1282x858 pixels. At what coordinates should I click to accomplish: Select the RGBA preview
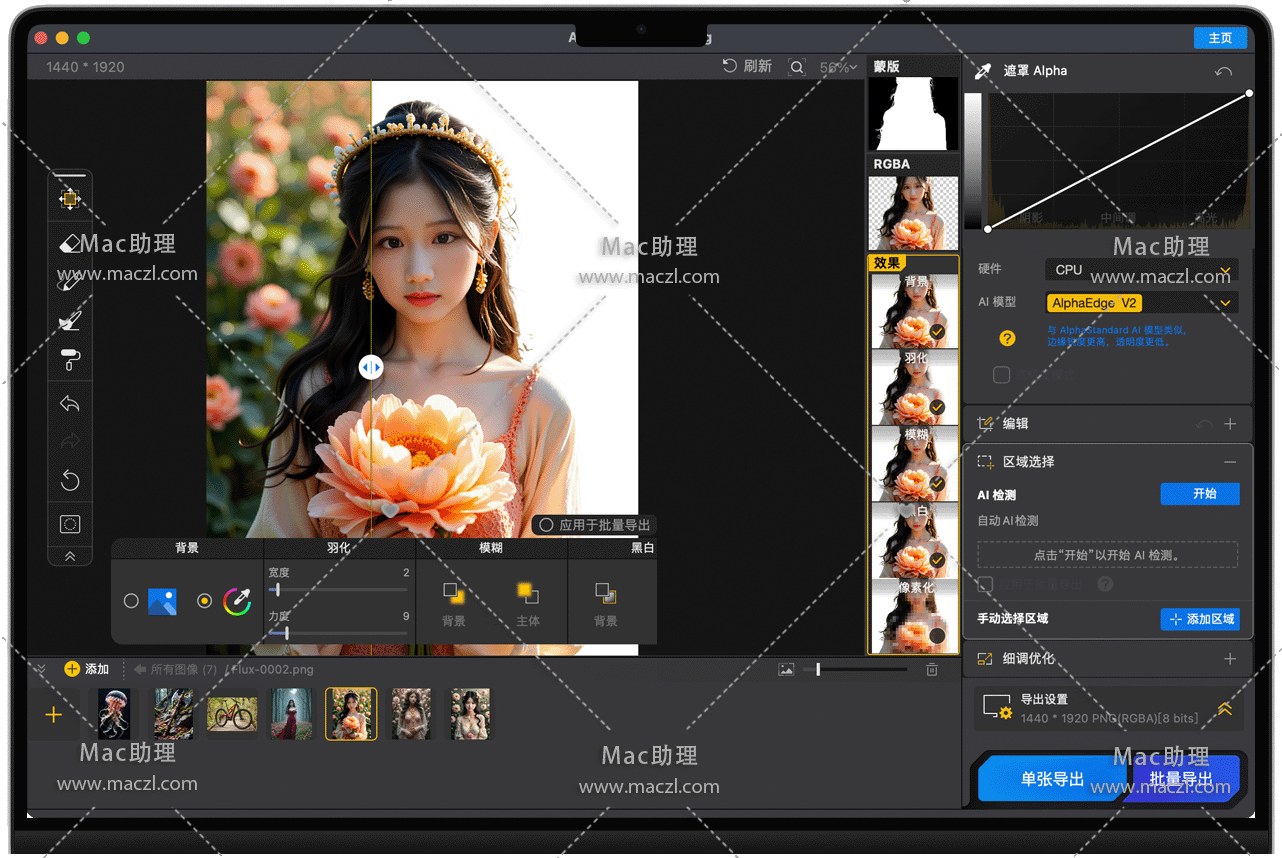coord(912,212)
